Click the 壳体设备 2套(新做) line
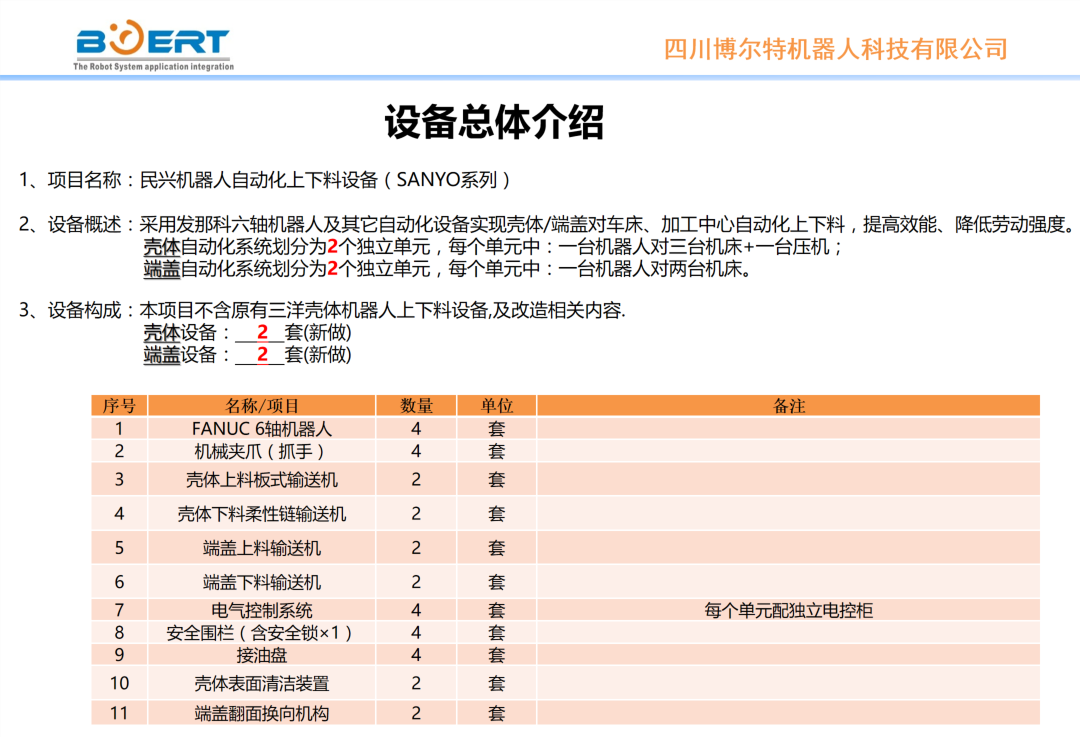 tap(247, 333)
